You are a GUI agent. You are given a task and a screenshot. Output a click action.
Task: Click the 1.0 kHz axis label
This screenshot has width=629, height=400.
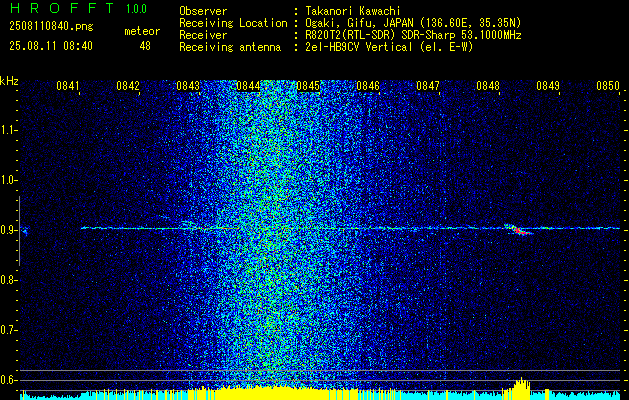click(8, 180)
